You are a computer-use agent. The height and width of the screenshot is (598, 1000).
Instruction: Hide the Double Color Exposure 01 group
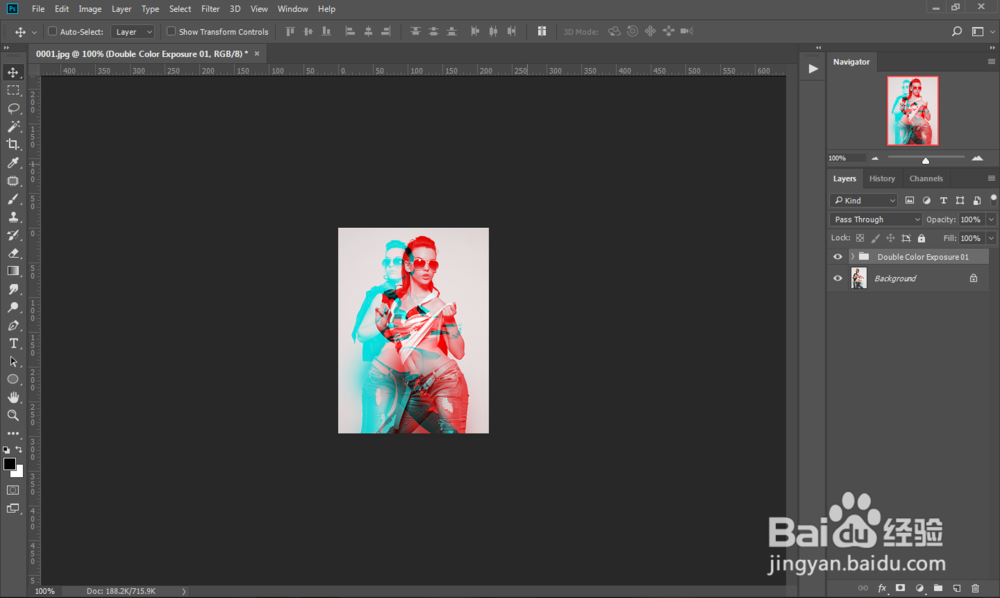pyautogui.click(x=837, y=257)
